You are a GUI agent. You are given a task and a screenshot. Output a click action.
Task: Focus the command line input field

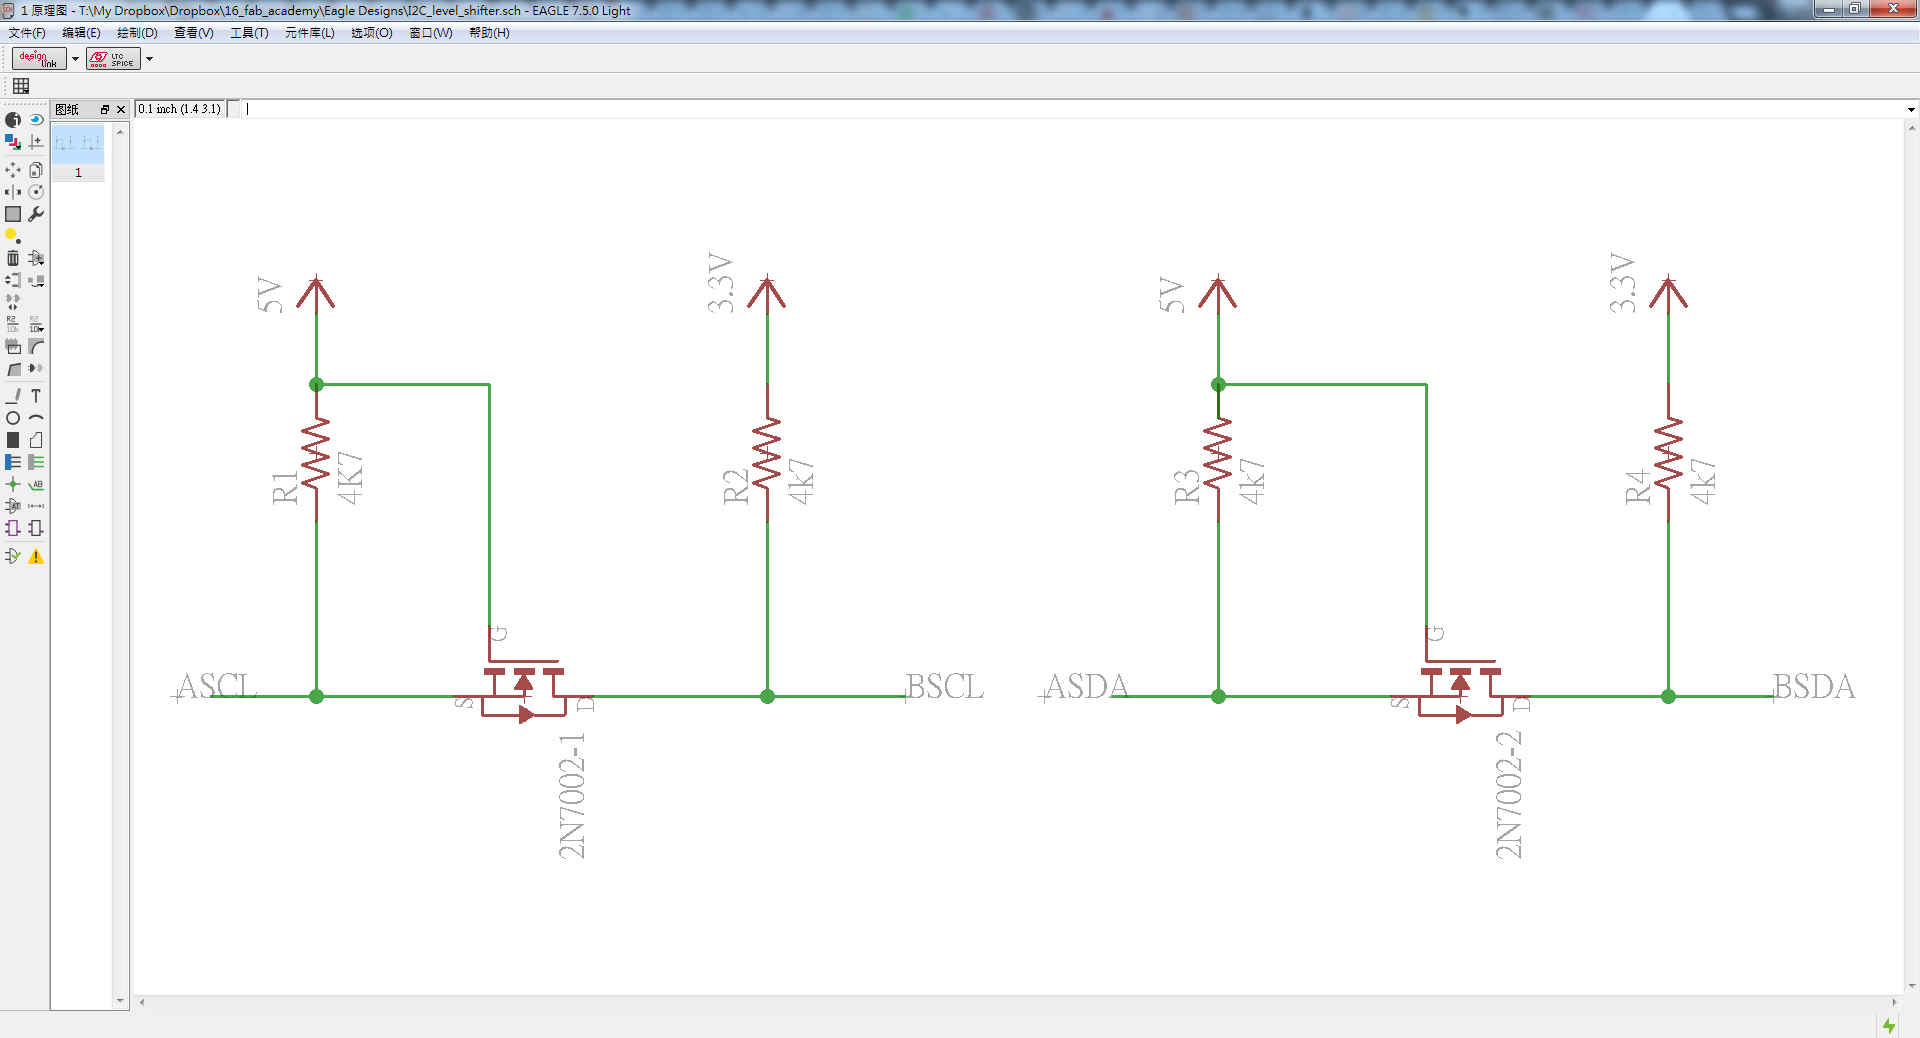click(x=1072, y=109)
